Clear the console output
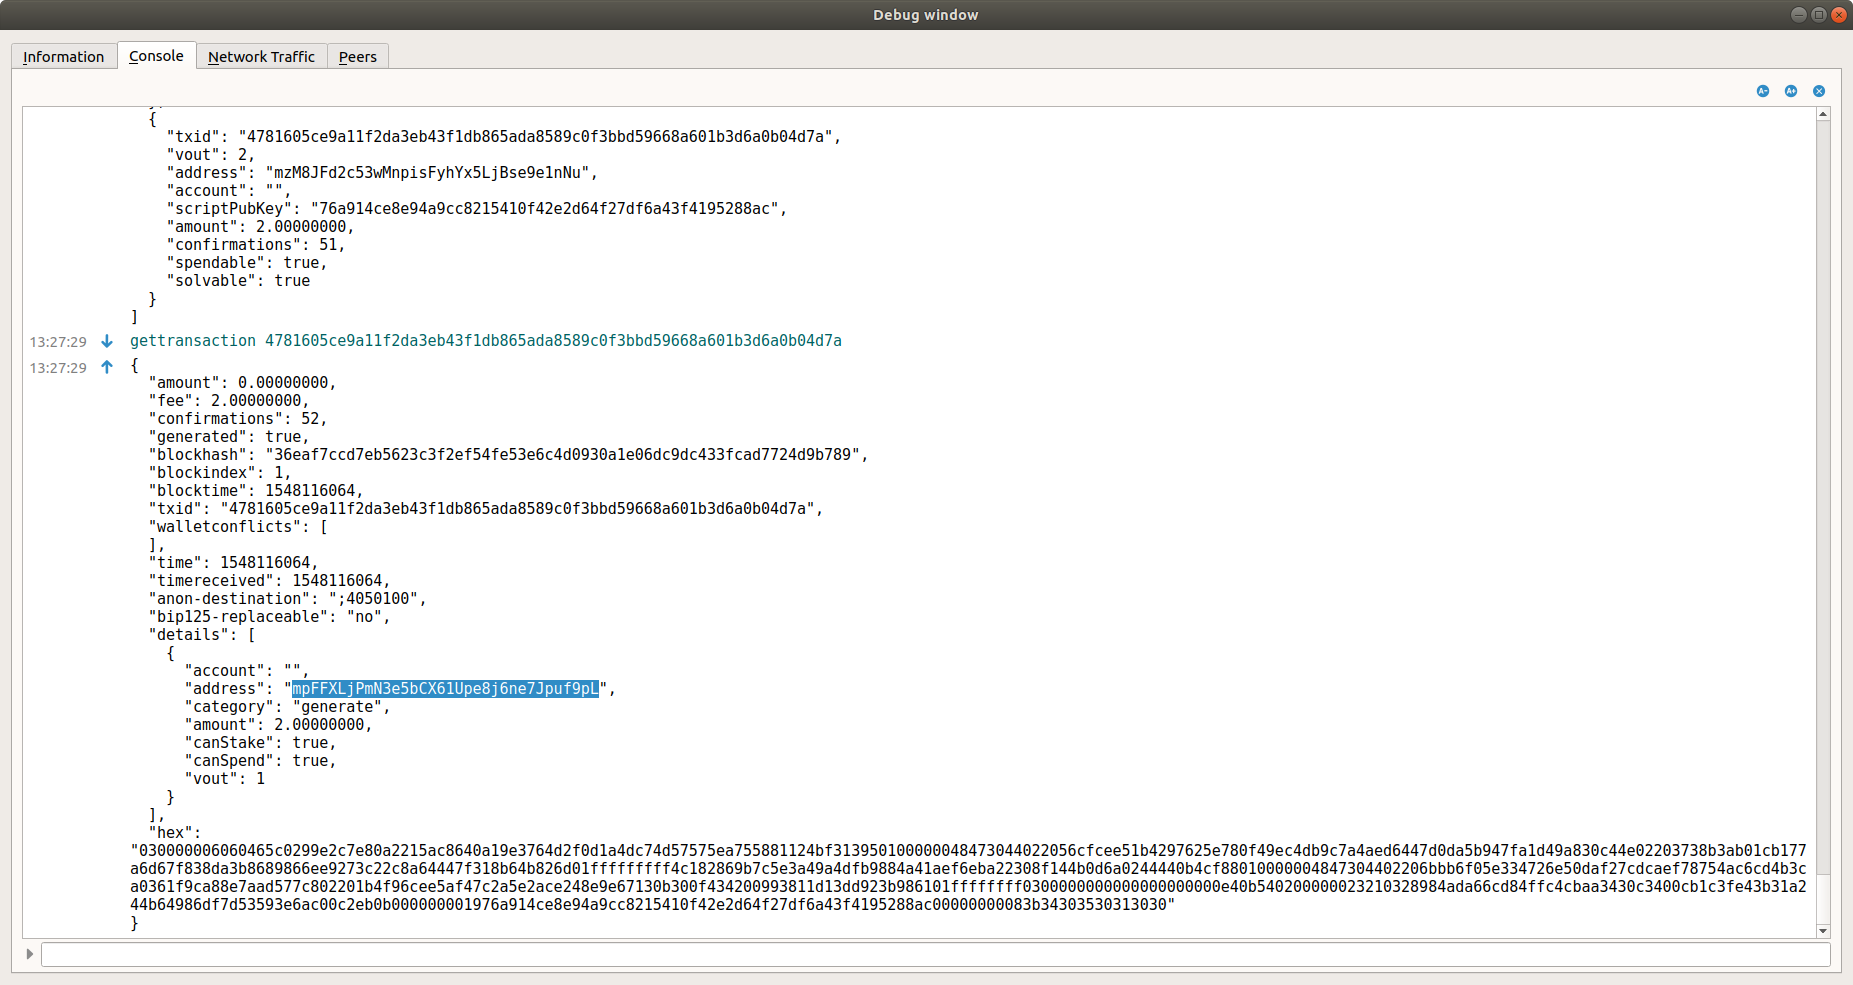Screen dimensions: 1853x985 (1818, 91)
